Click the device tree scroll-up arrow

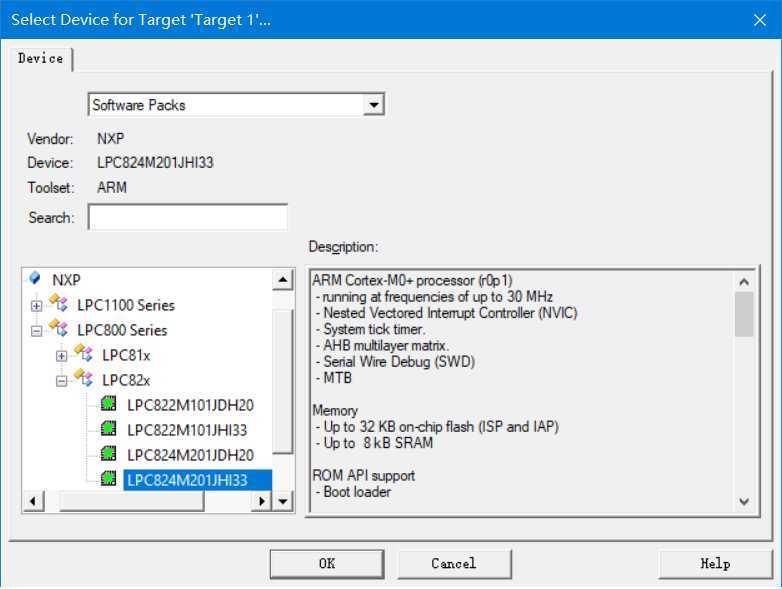pyautogui.click(x=283, y=280)
